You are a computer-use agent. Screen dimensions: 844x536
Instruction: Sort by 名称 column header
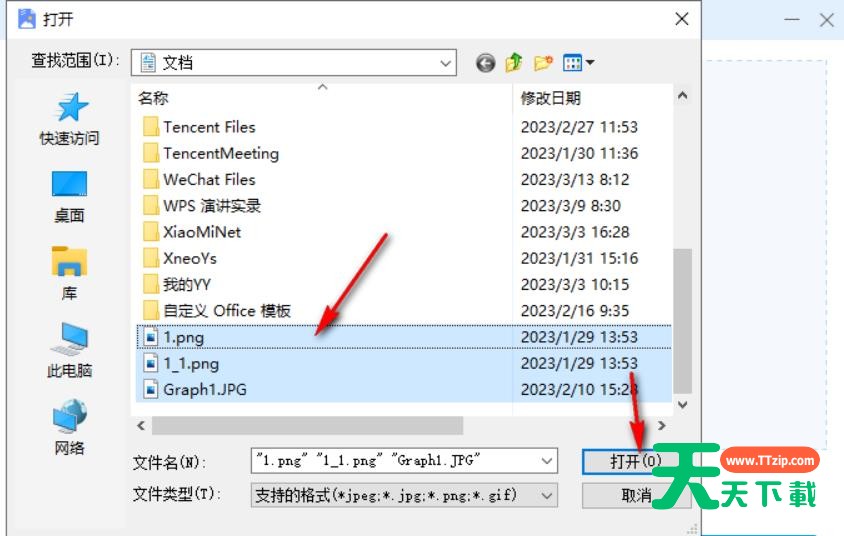pyautogui.click(x=153, y=98)
